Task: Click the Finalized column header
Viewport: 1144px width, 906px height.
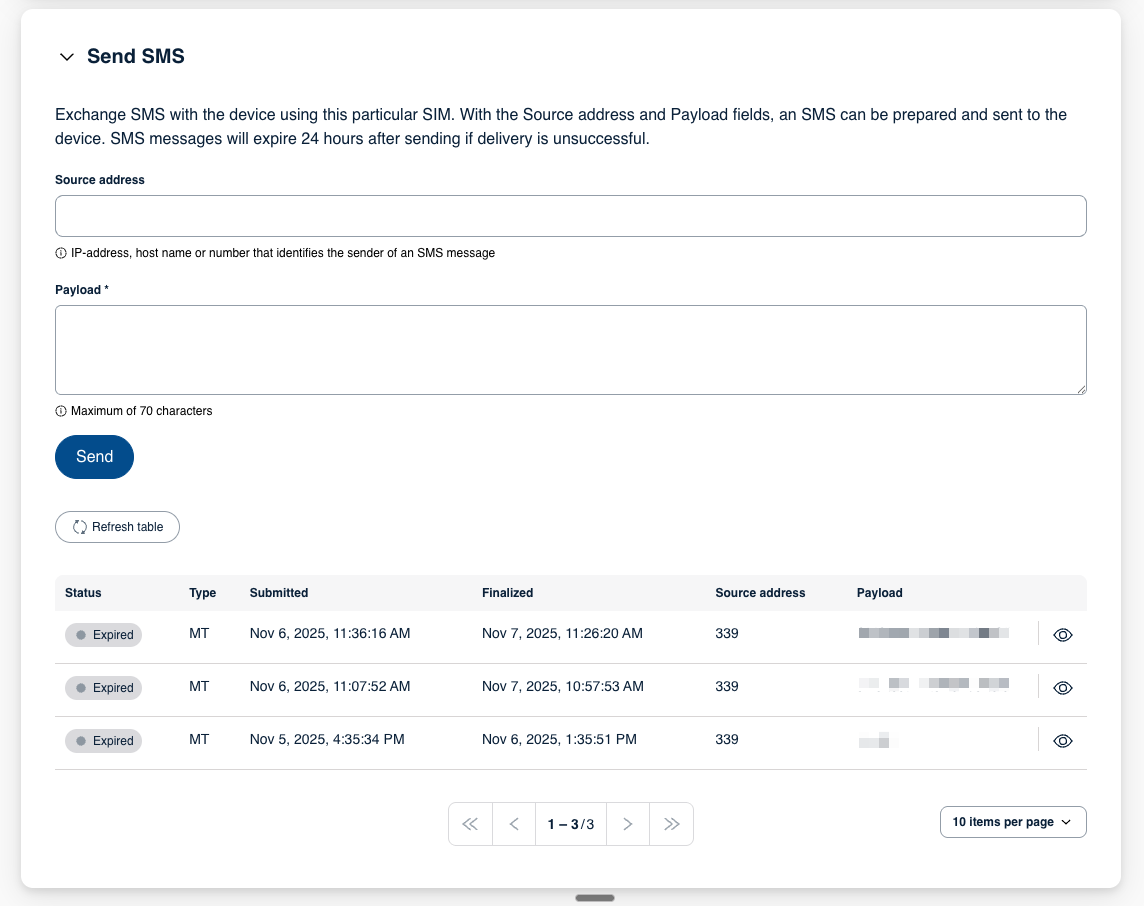Action: point(507,593)
